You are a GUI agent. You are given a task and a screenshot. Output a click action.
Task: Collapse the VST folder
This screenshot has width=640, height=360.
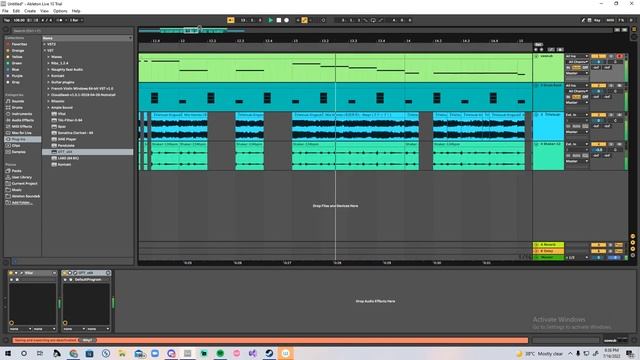(45, 51)
